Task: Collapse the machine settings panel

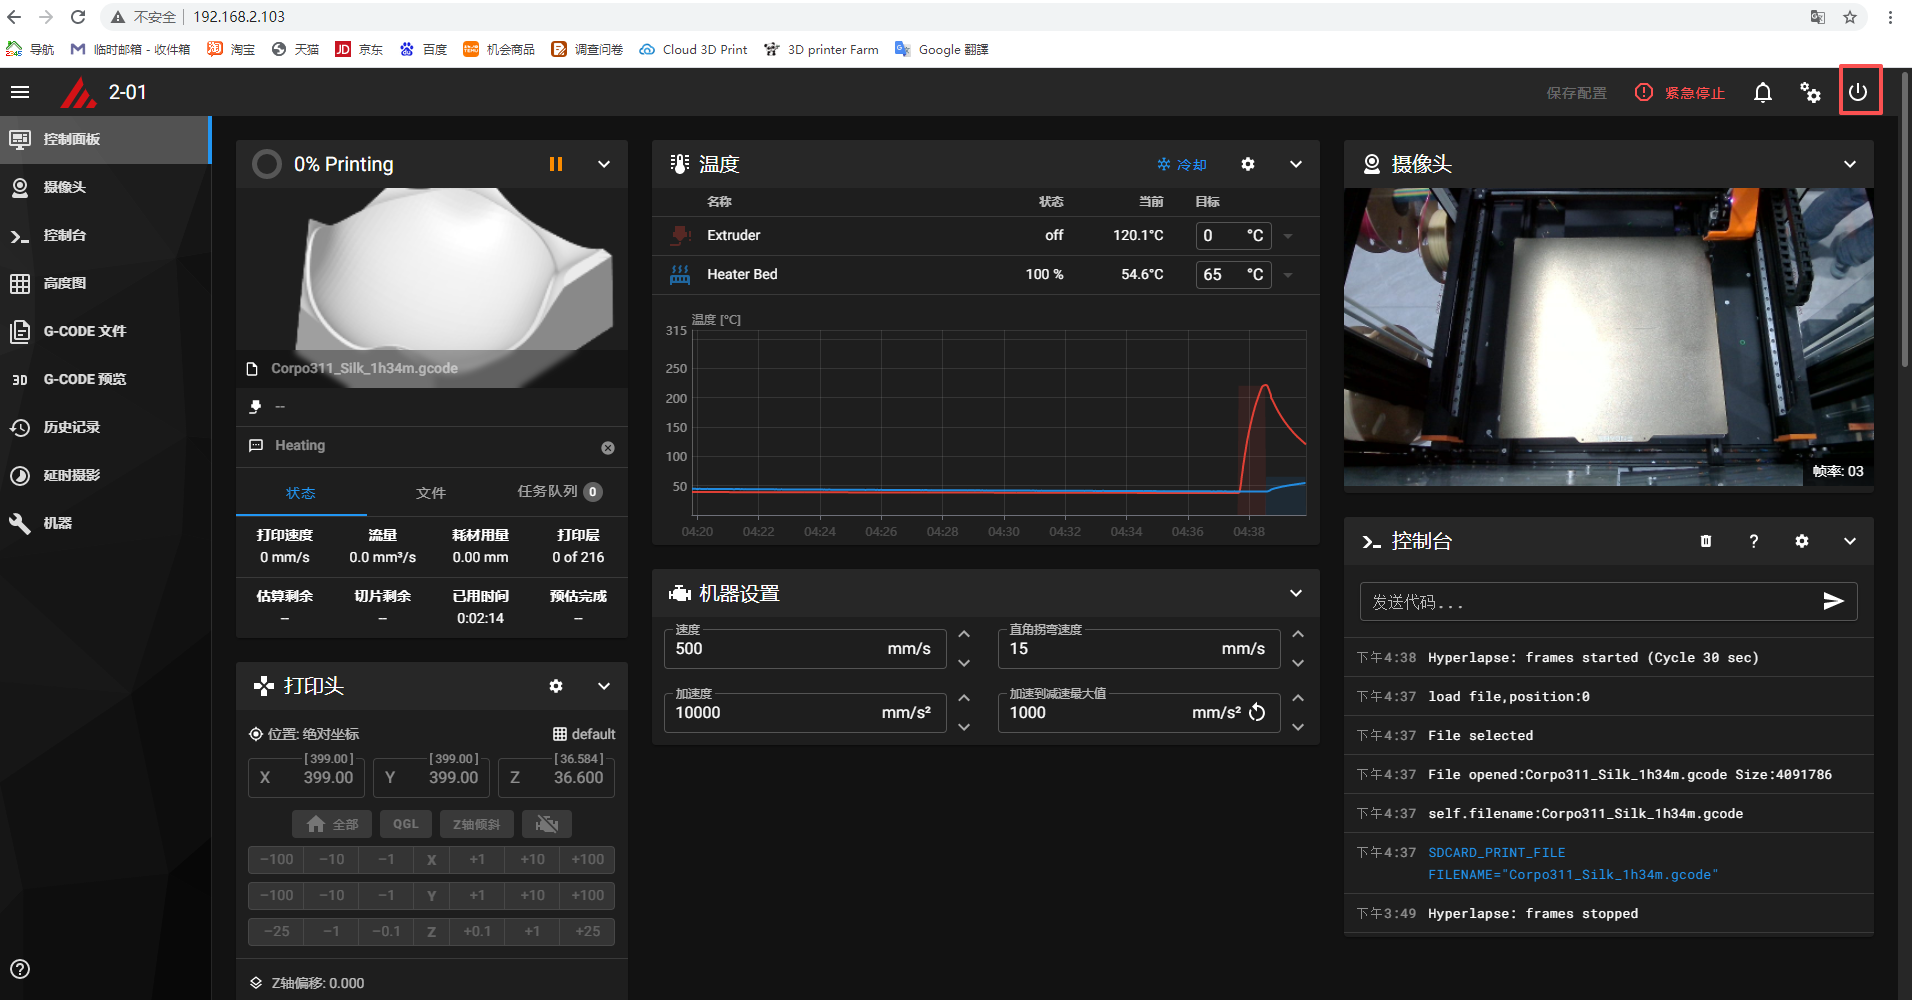Action: point(1295,593)
